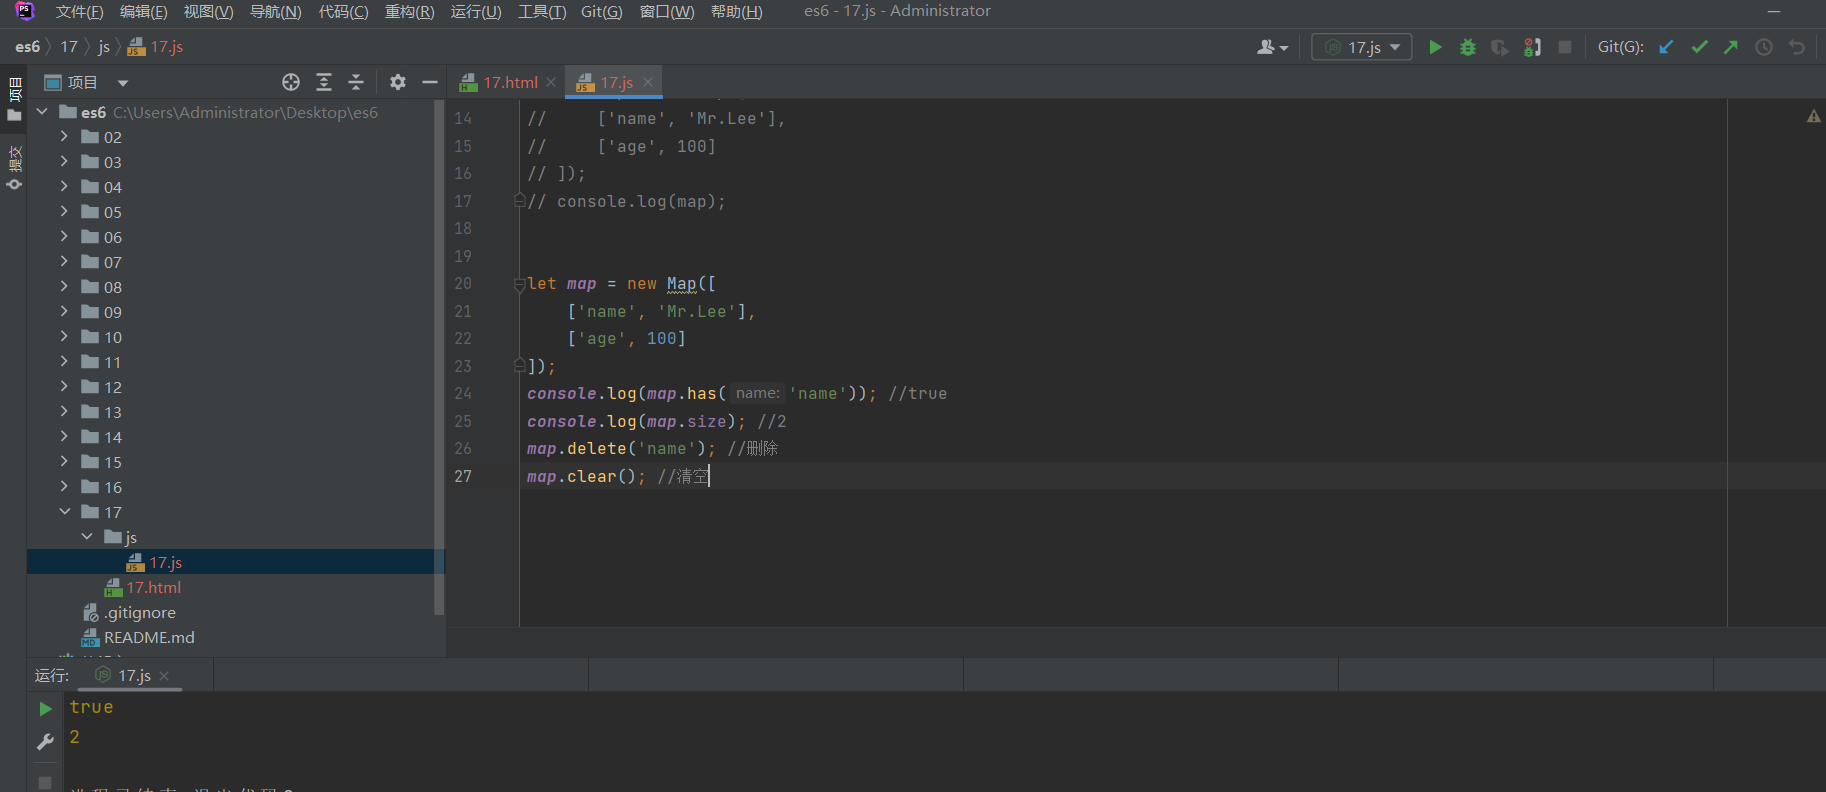The width and height of the screenshot is (1826, 792).
Task: Push commits with Git green arrow
Action: pyautogui.click(x=1731, y=47)
